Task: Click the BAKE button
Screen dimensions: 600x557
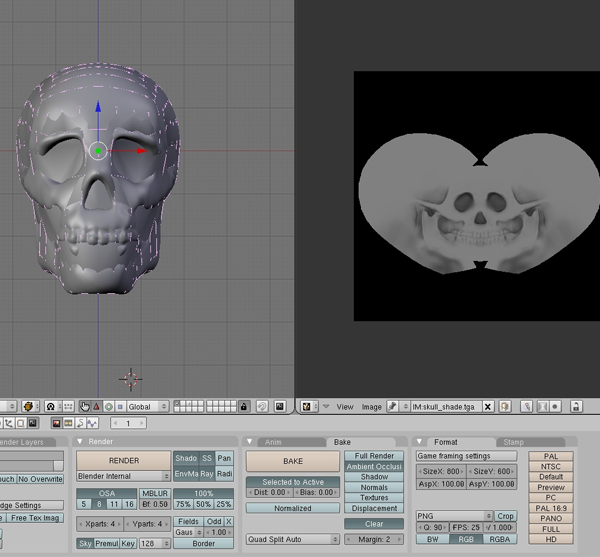Action: (x=293, y=461)
